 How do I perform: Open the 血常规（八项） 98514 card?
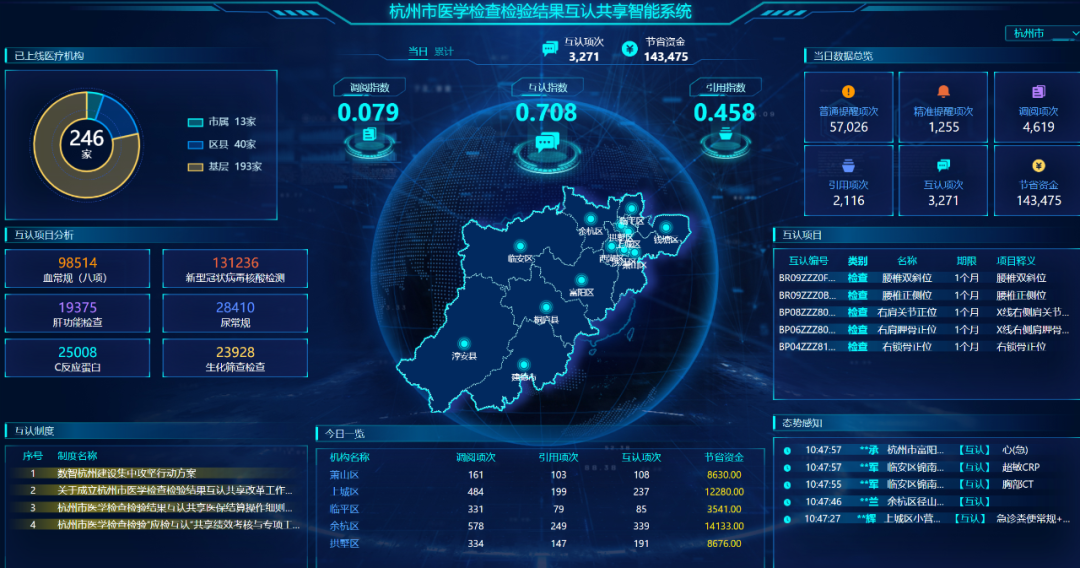(77, 269)
